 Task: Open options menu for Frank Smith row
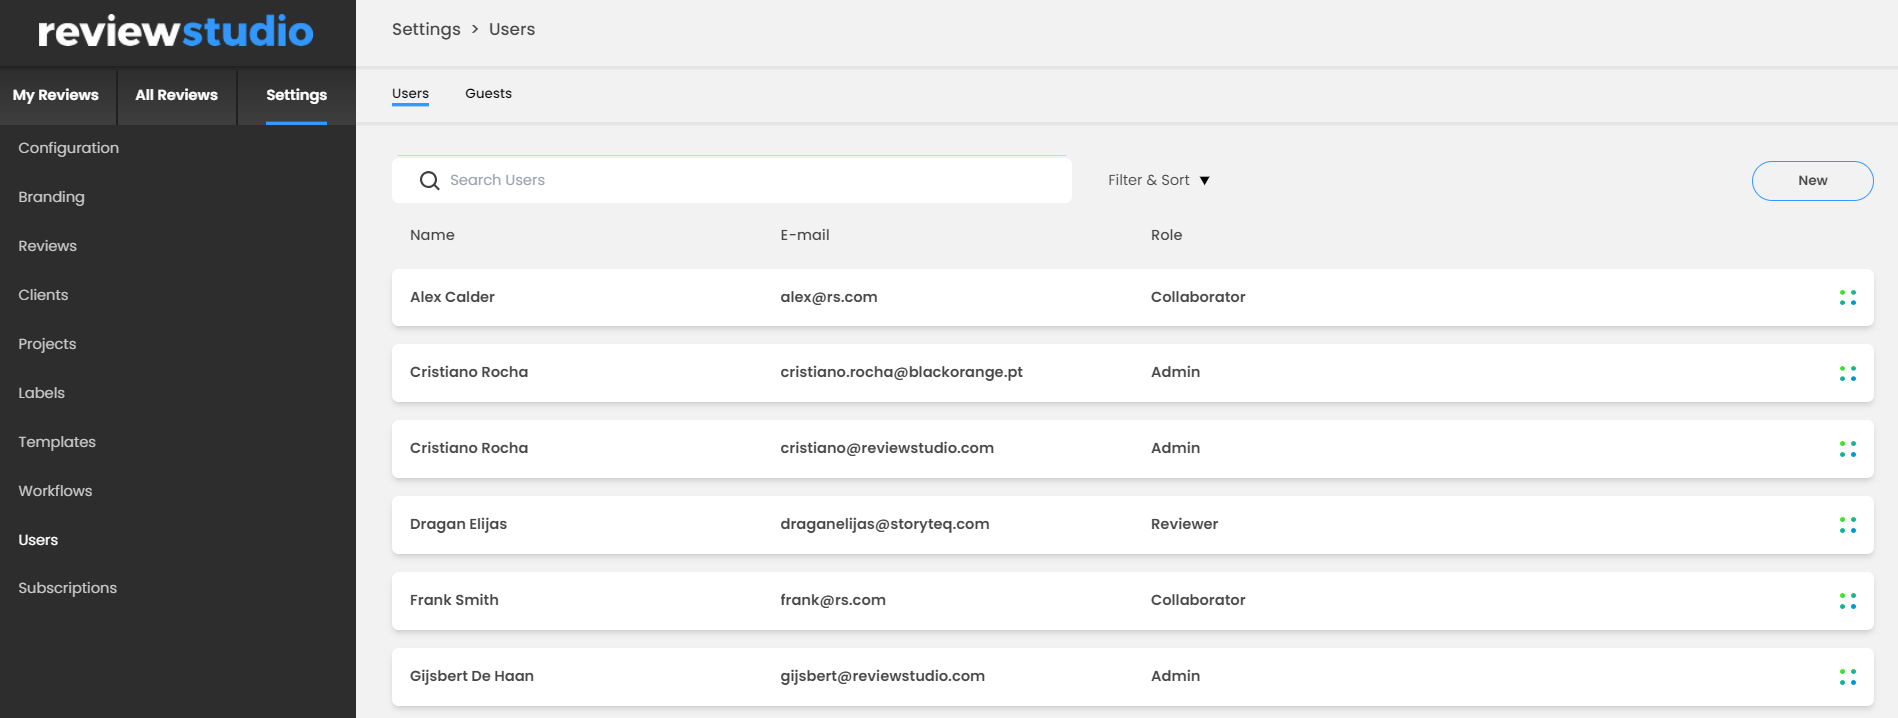[1847, 601]
